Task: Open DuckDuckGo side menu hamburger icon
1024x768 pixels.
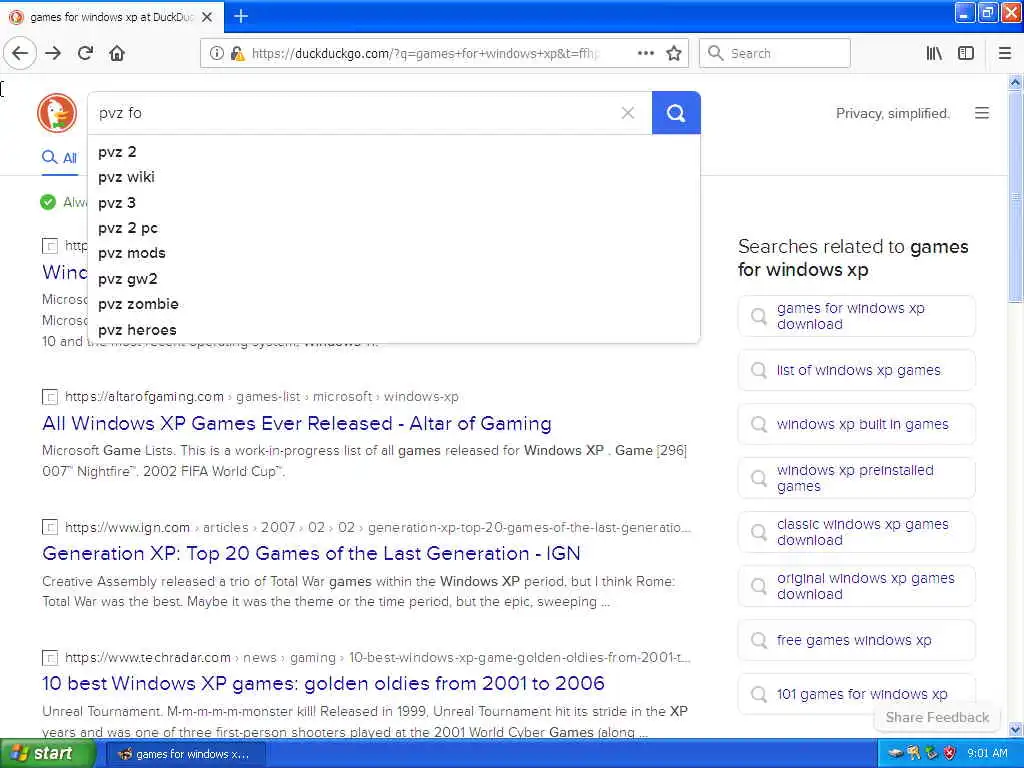Action: tap(982, 113)
